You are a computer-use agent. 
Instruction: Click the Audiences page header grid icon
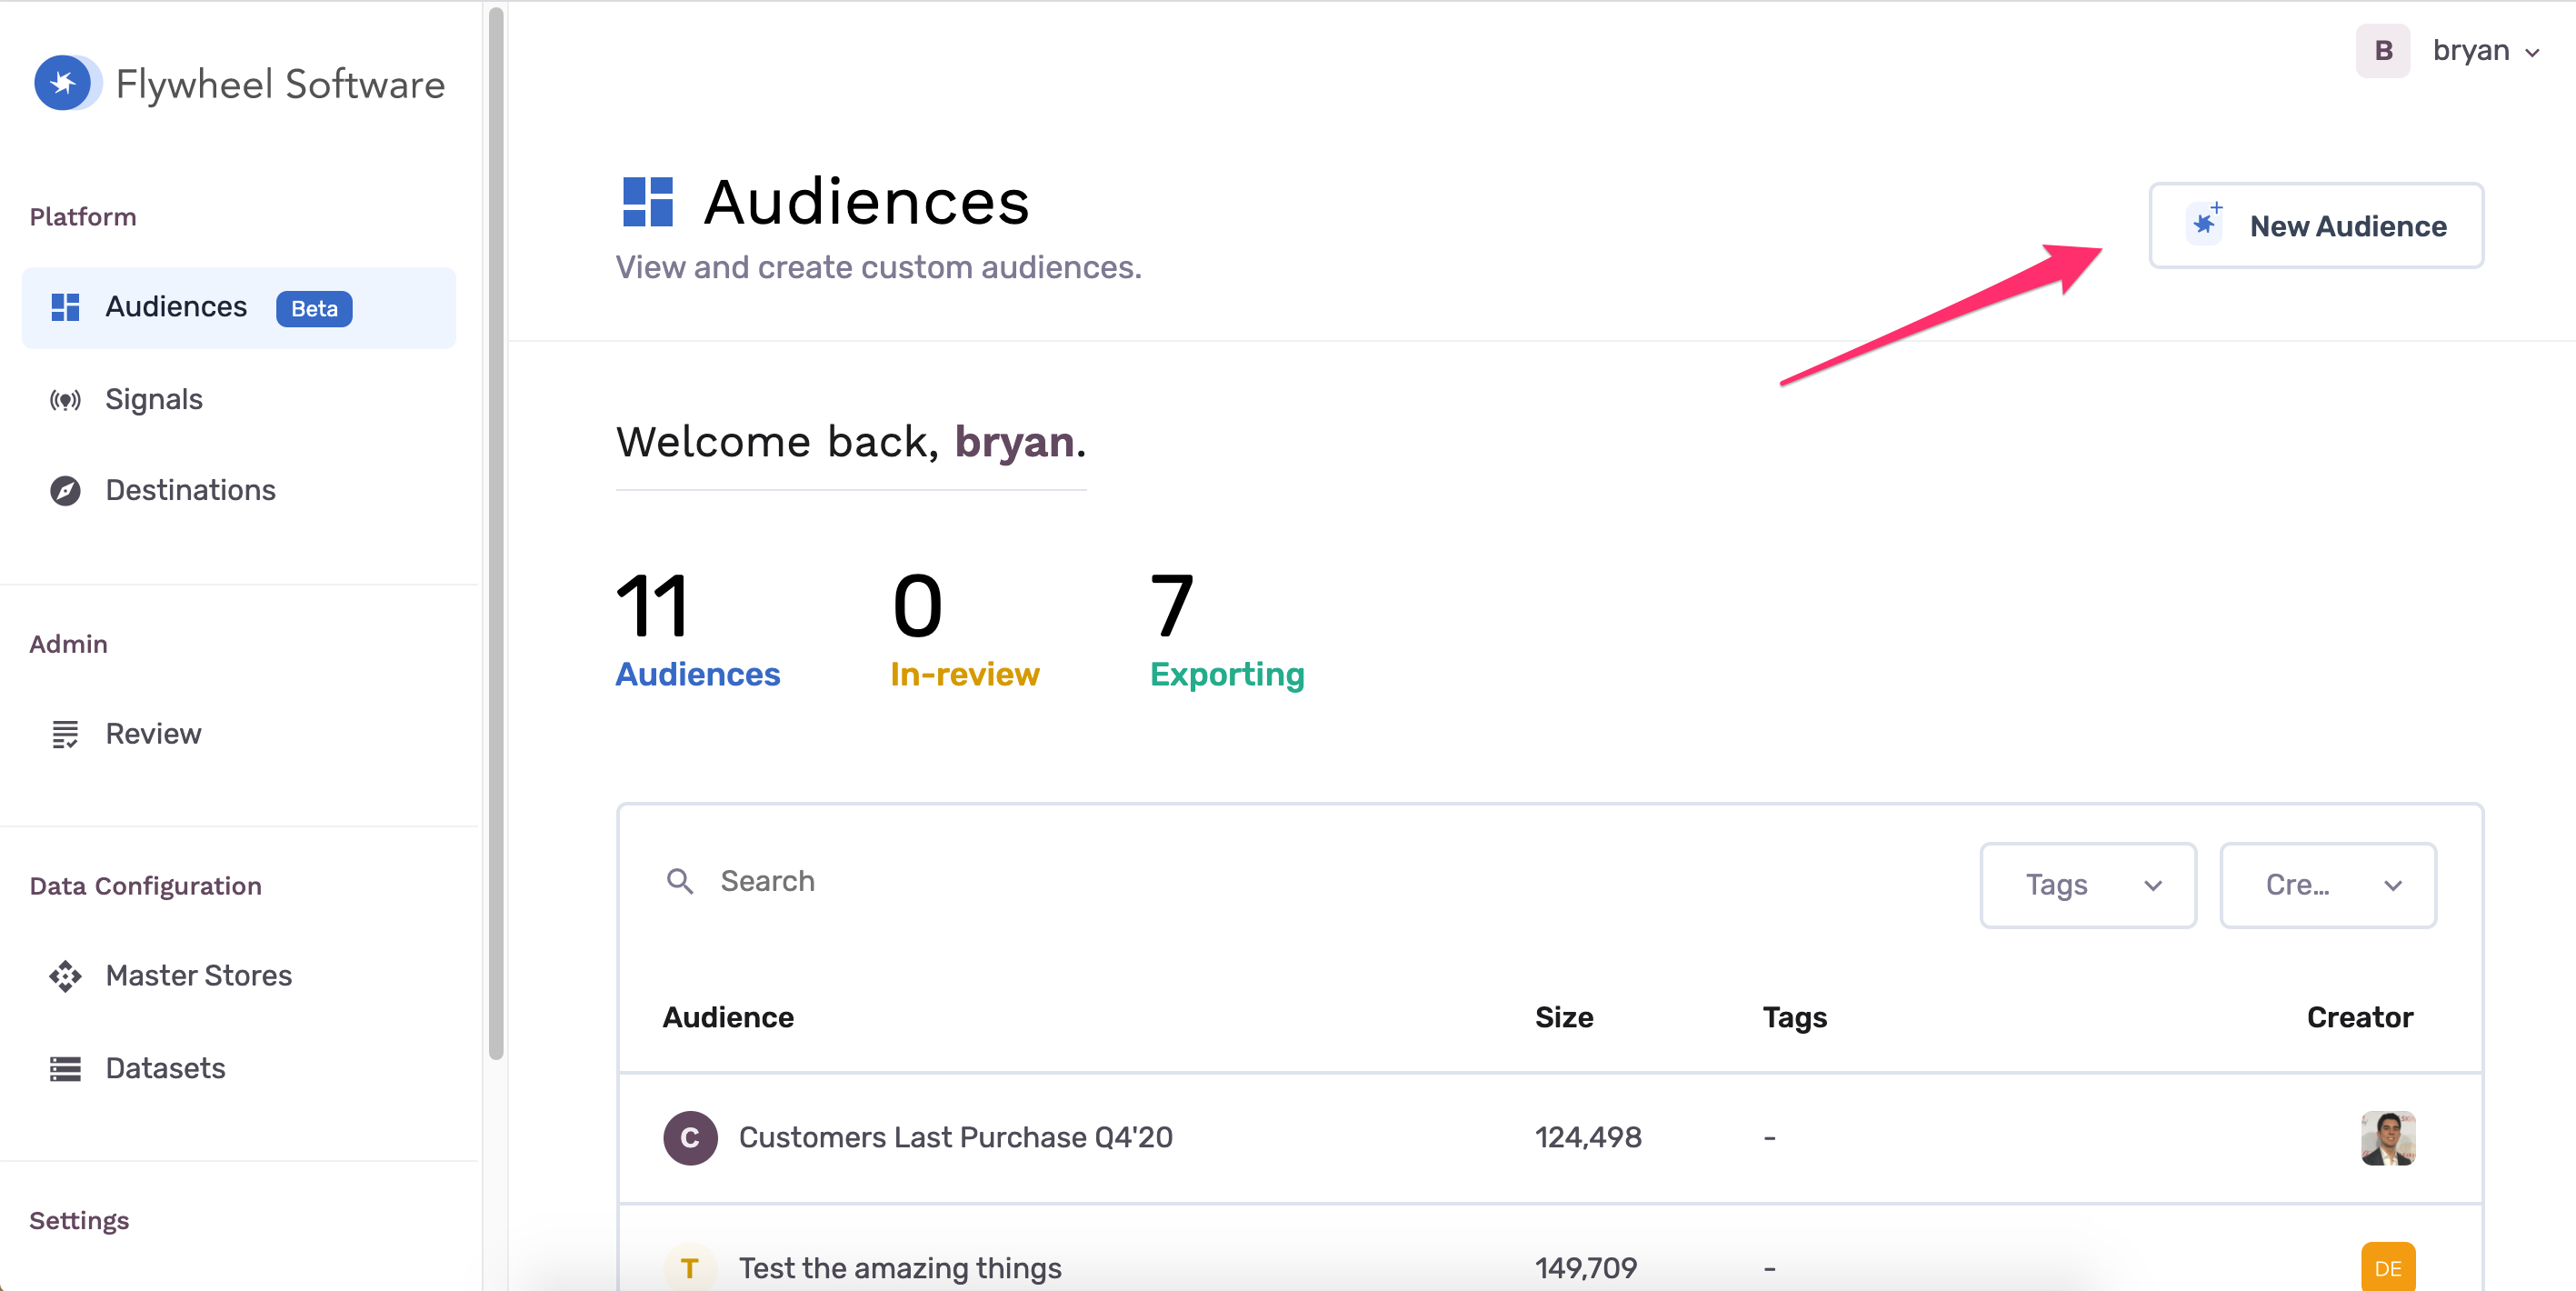[x=647, y=202]
